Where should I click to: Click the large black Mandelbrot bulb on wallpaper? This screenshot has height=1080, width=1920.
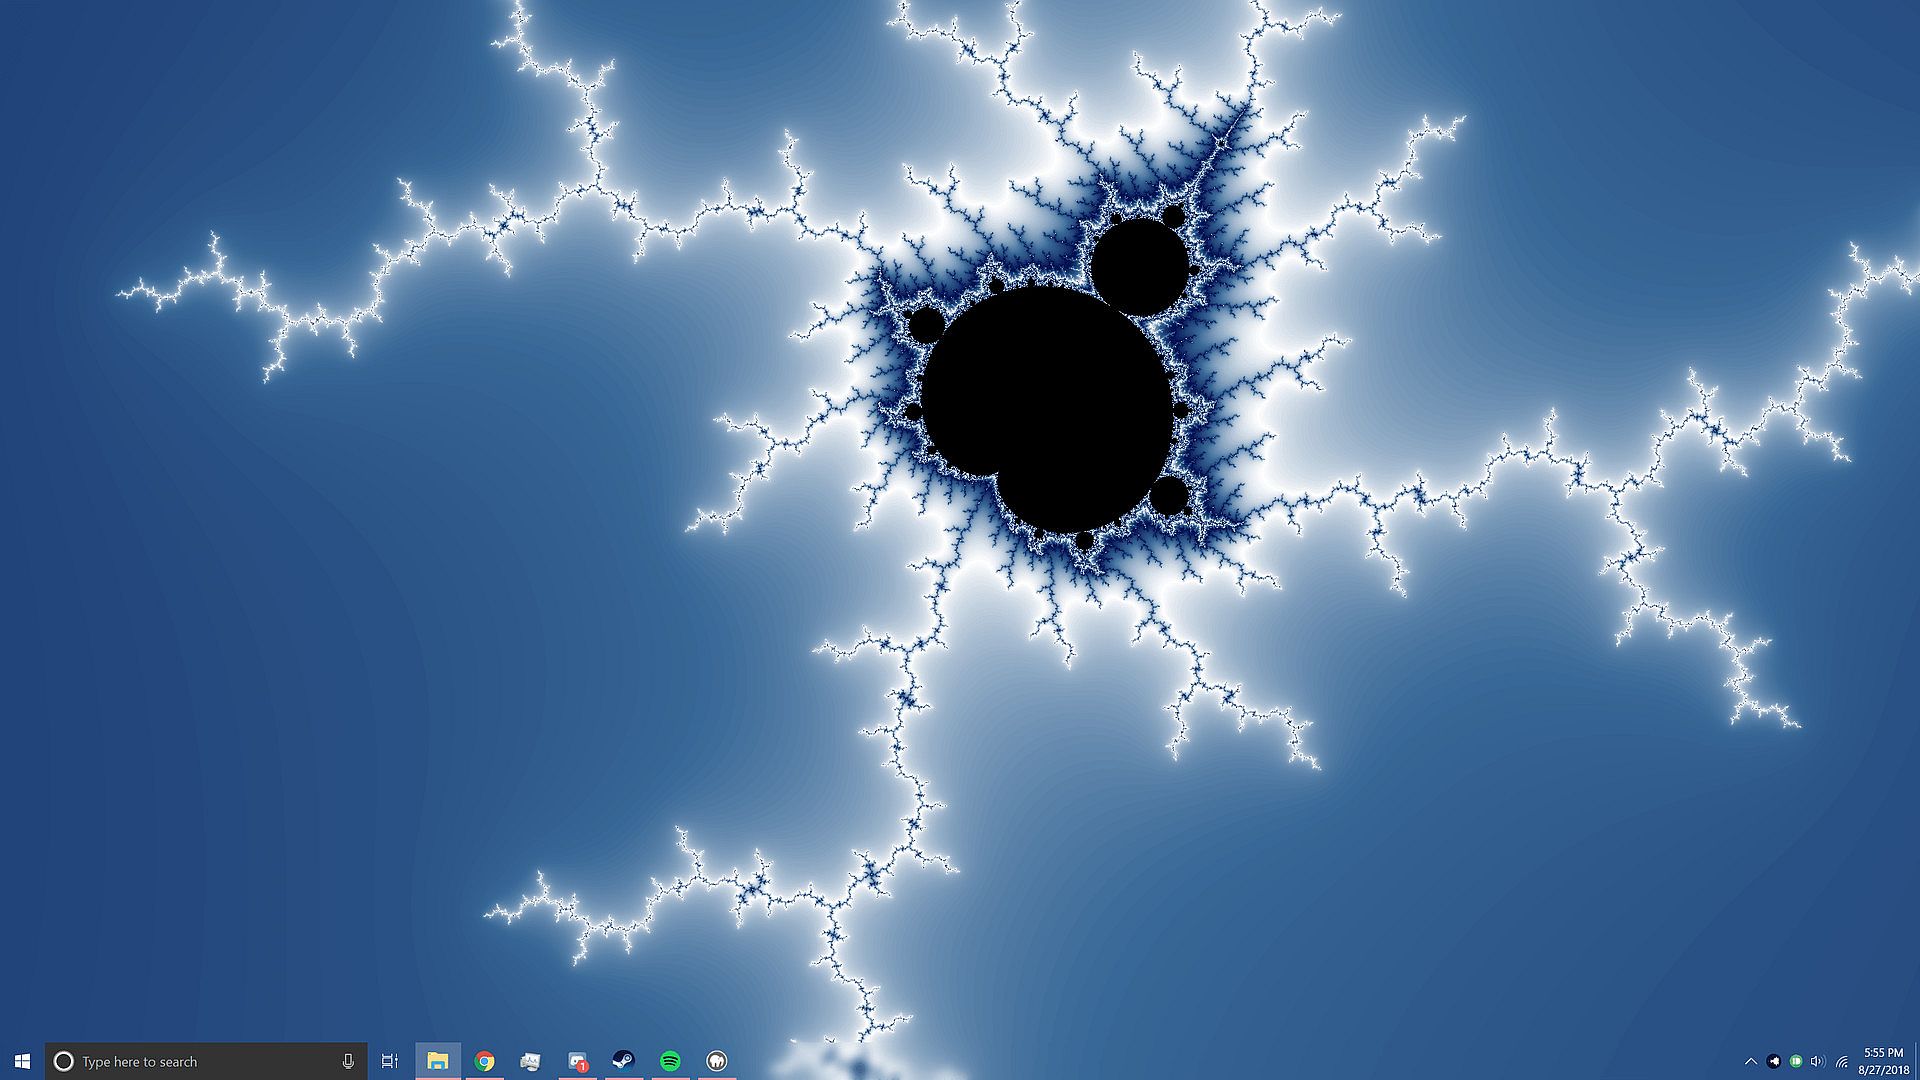(x=1045, y=400)
